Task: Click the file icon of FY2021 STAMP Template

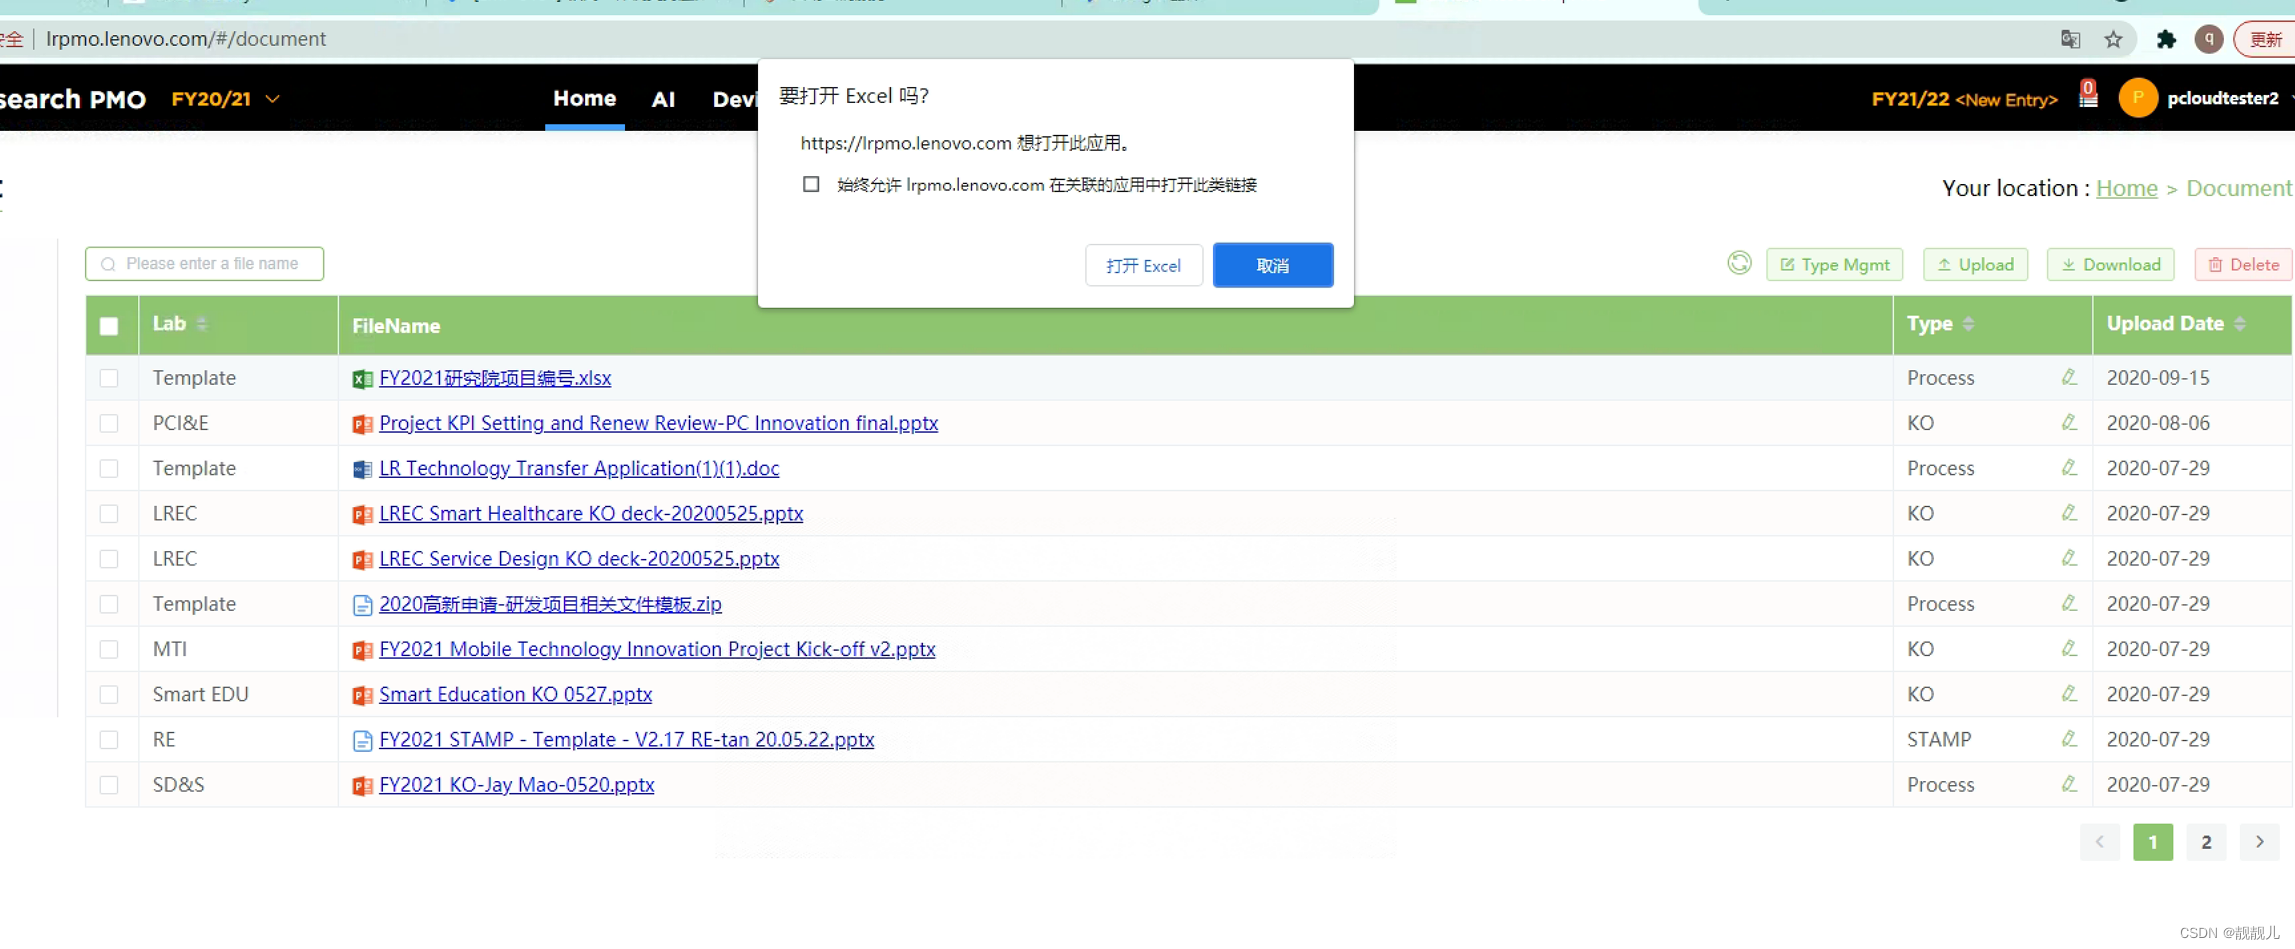Action: (362, 741)
